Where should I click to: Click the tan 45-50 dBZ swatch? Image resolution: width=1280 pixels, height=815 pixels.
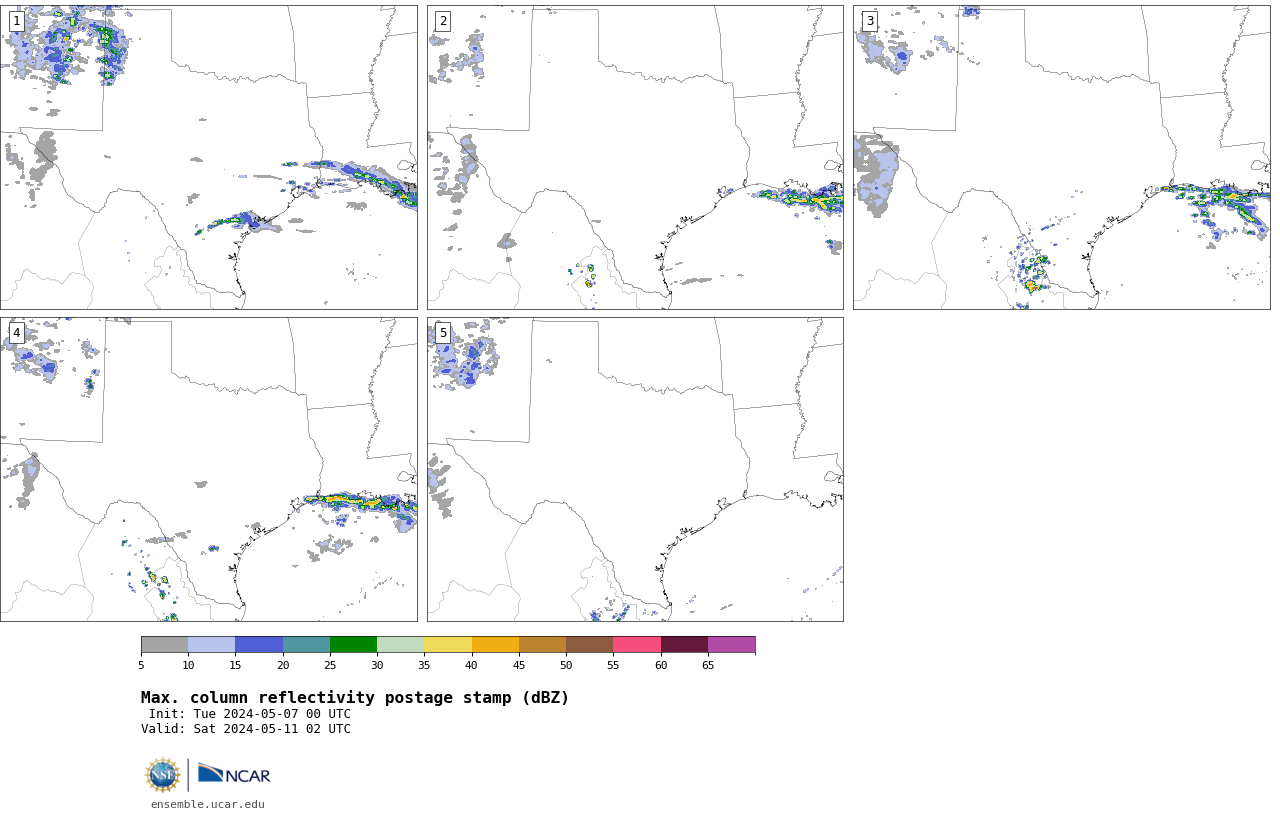542,644
